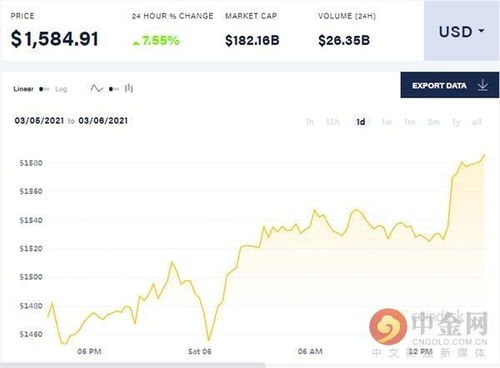Toggle the Linear/Log scale switch
Viewport: 500px width, 368px height.
click(44, 89)
